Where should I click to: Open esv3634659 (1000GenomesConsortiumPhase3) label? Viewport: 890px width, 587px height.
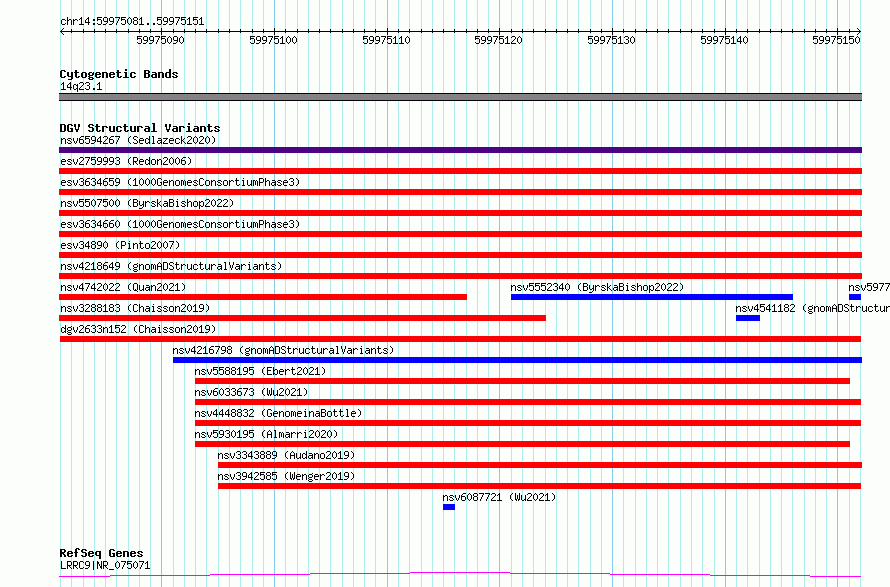[x=180, y=182]
